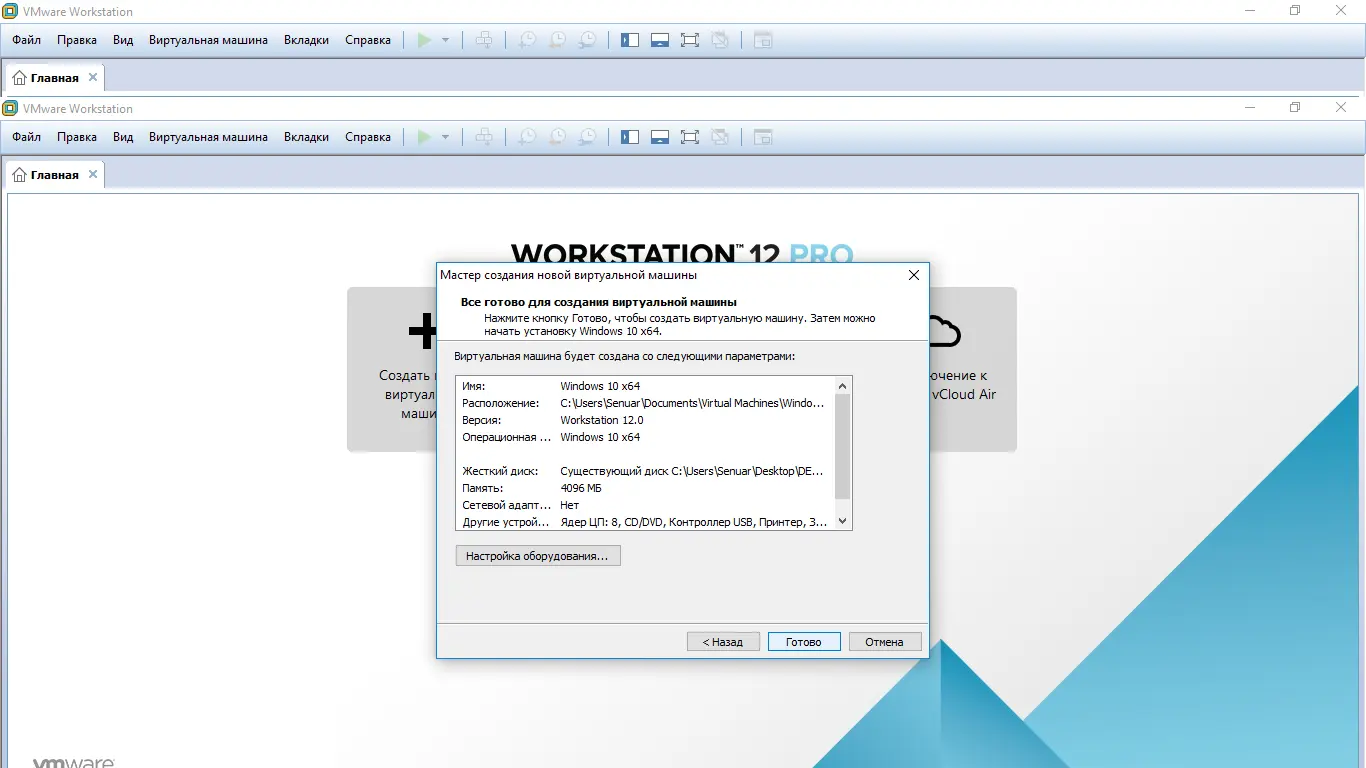Click the parameter list's scroll-down arrow

(842, 521)
